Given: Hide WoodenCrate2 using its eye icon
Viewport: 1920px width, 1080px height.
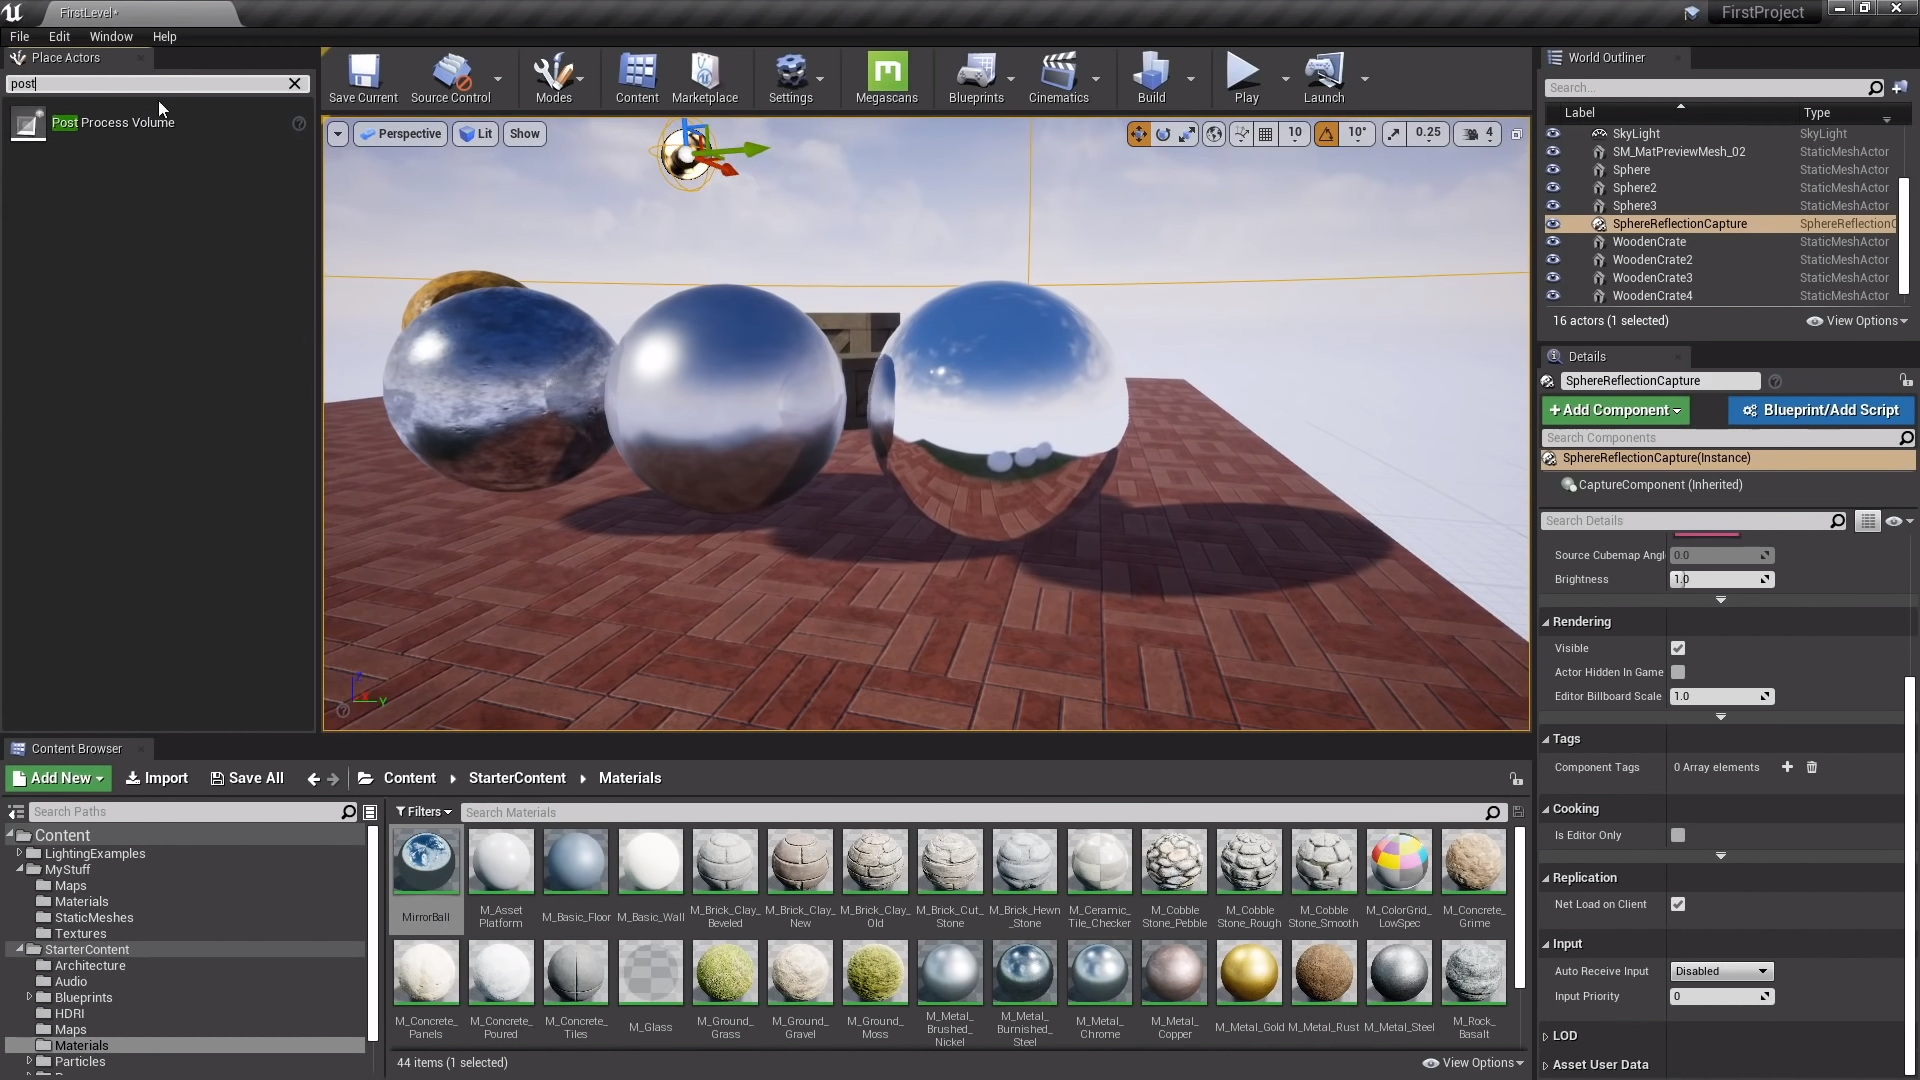Looking at the screenshot, I should (1553, 260).
